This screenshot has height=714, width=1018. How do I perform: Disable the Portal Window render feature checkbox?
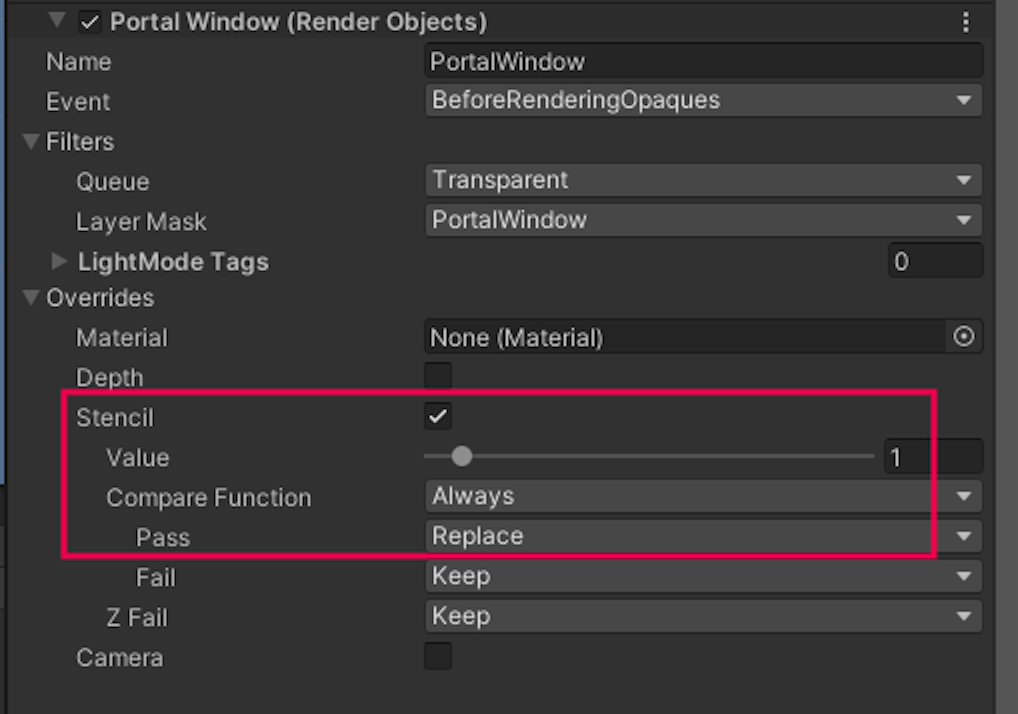(89, 22)
